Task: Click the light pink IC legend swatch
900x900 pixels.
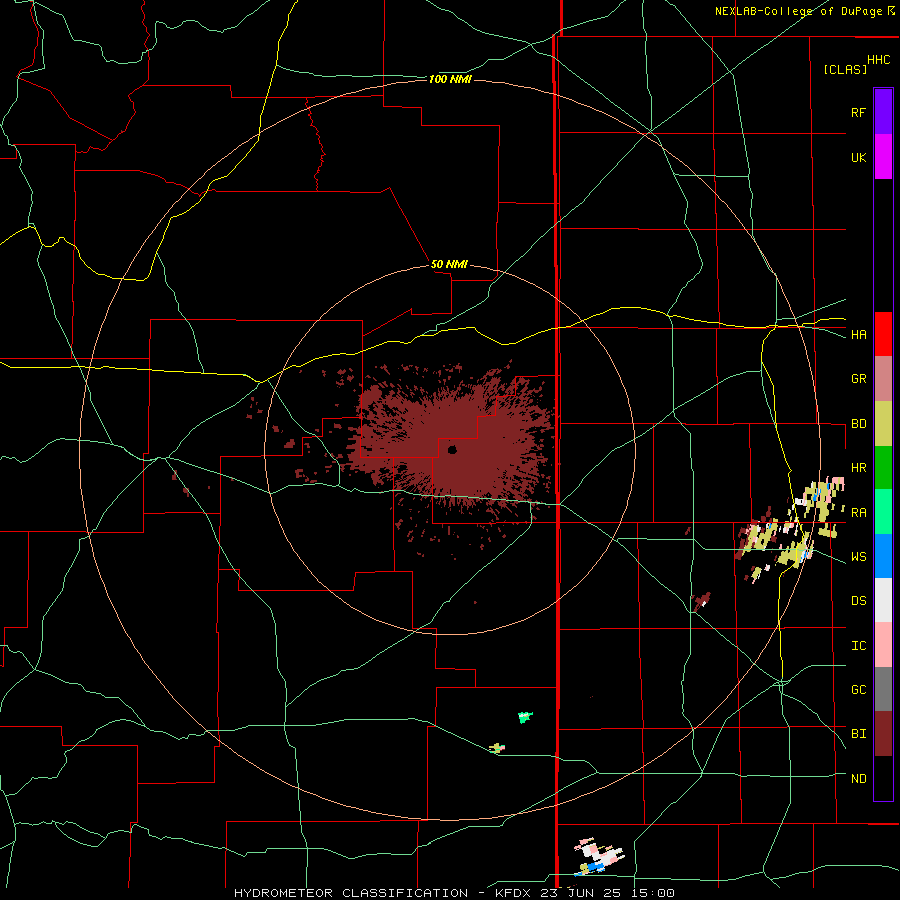Action: (x=883, y=645)
